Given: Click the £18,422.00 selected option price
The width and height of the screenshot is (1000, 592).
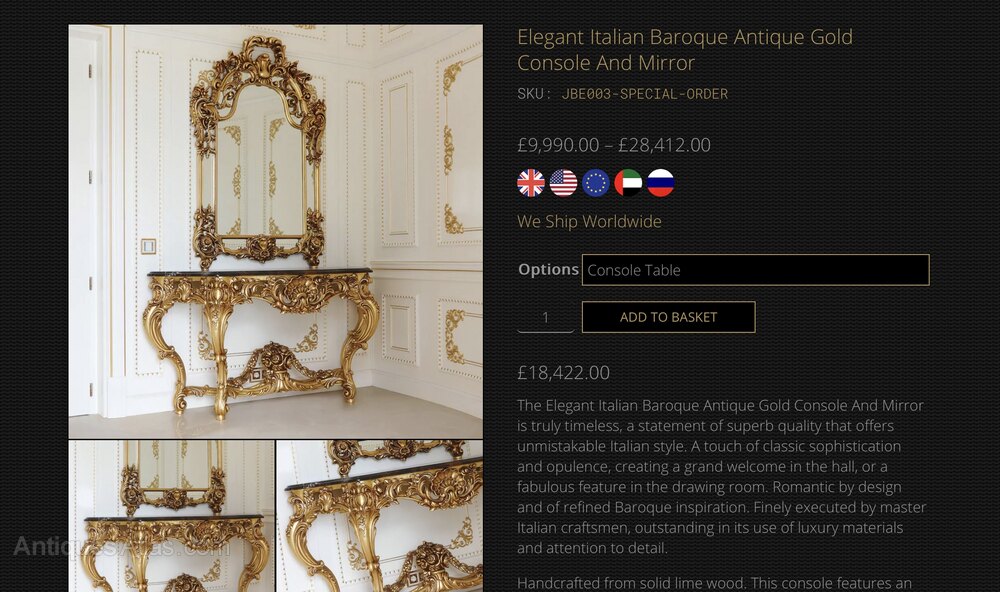Looking at the screenshot, I should [x=563, y=373].
